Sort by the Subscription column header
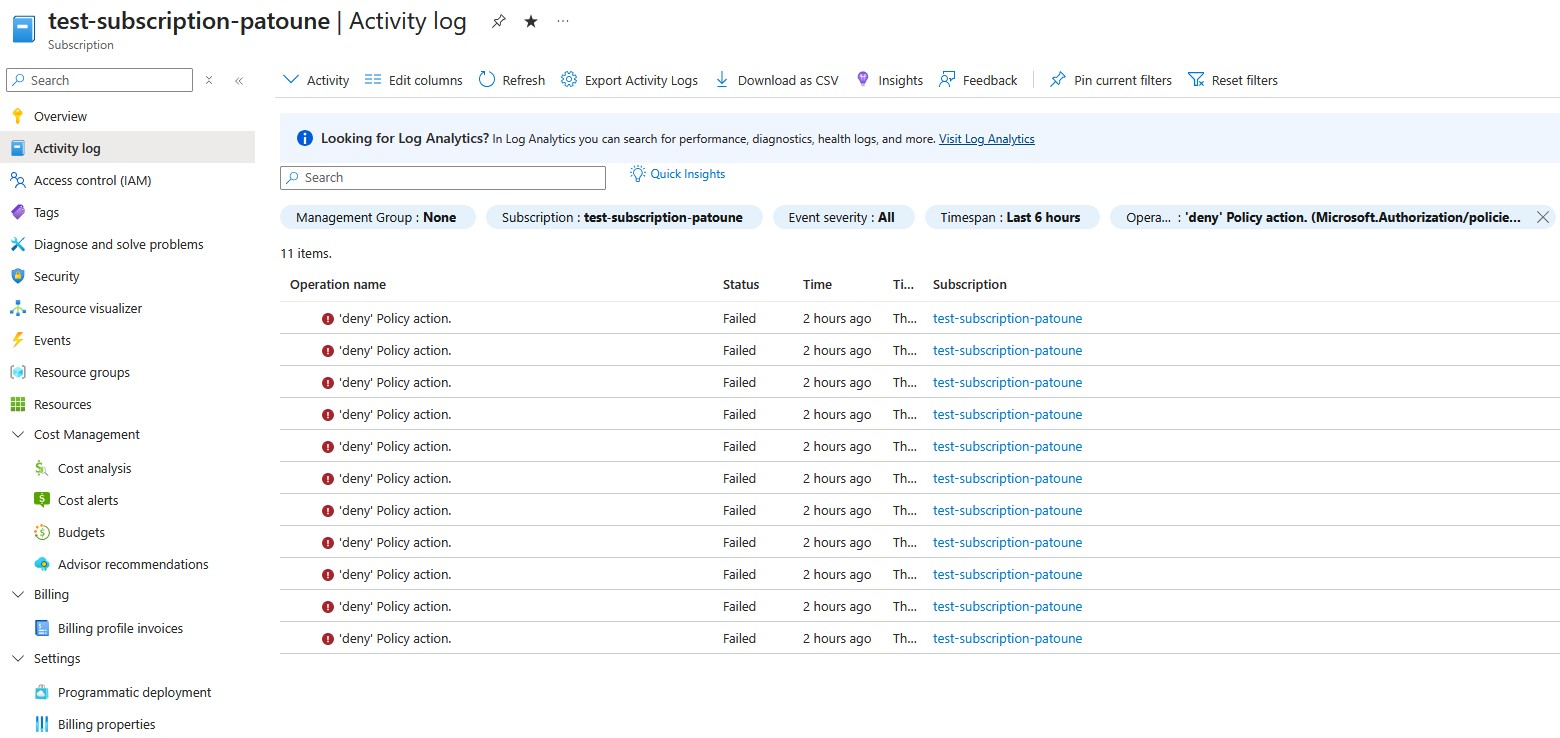This screenshot has height=738, width=1560. 970,284
